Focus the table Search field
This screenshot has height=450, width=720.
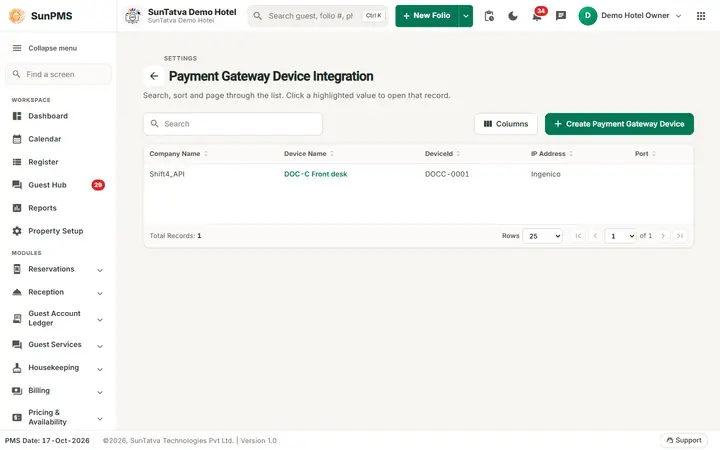(233, 124)
